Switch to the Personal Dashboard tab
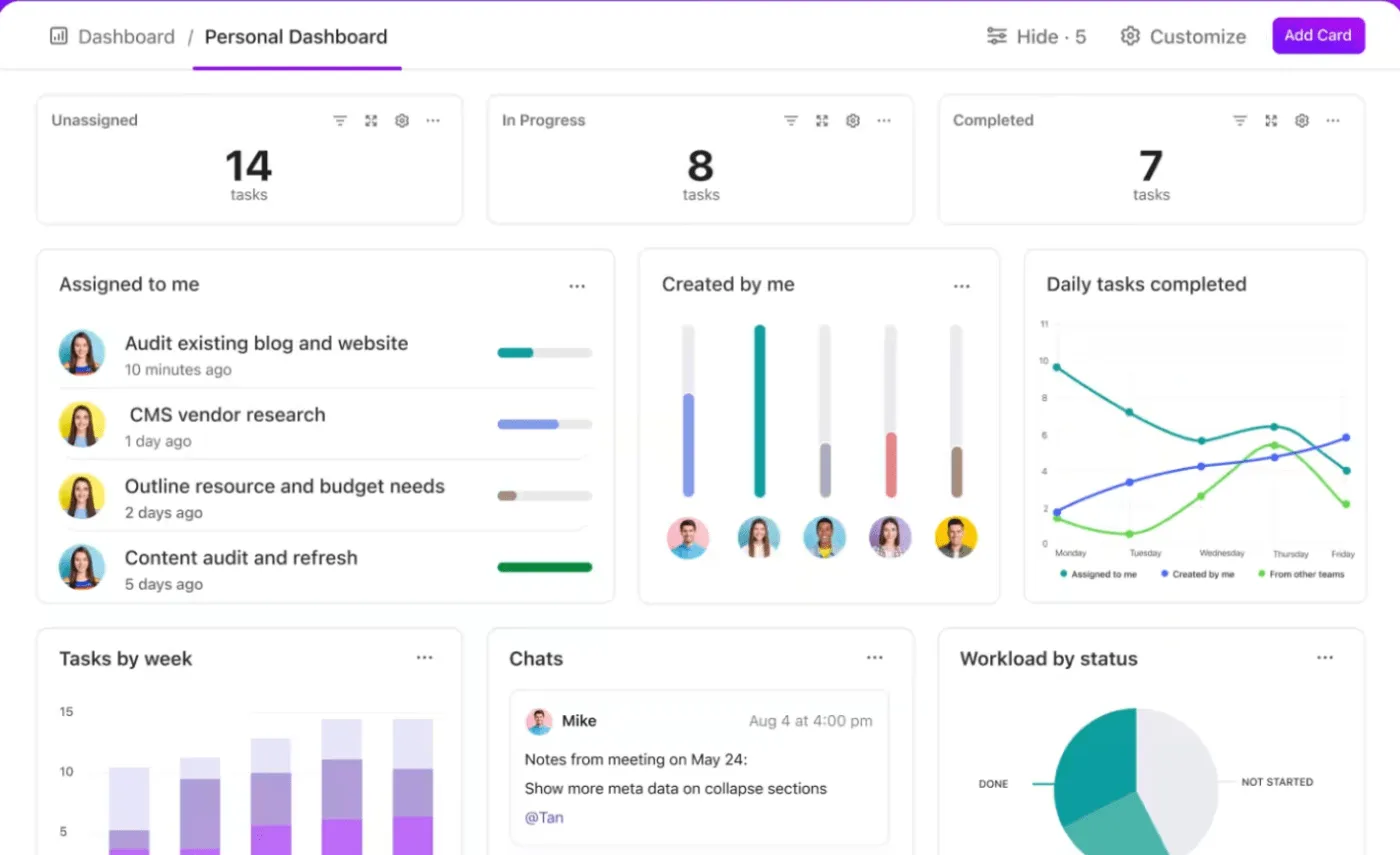 [x=296, y=37]
